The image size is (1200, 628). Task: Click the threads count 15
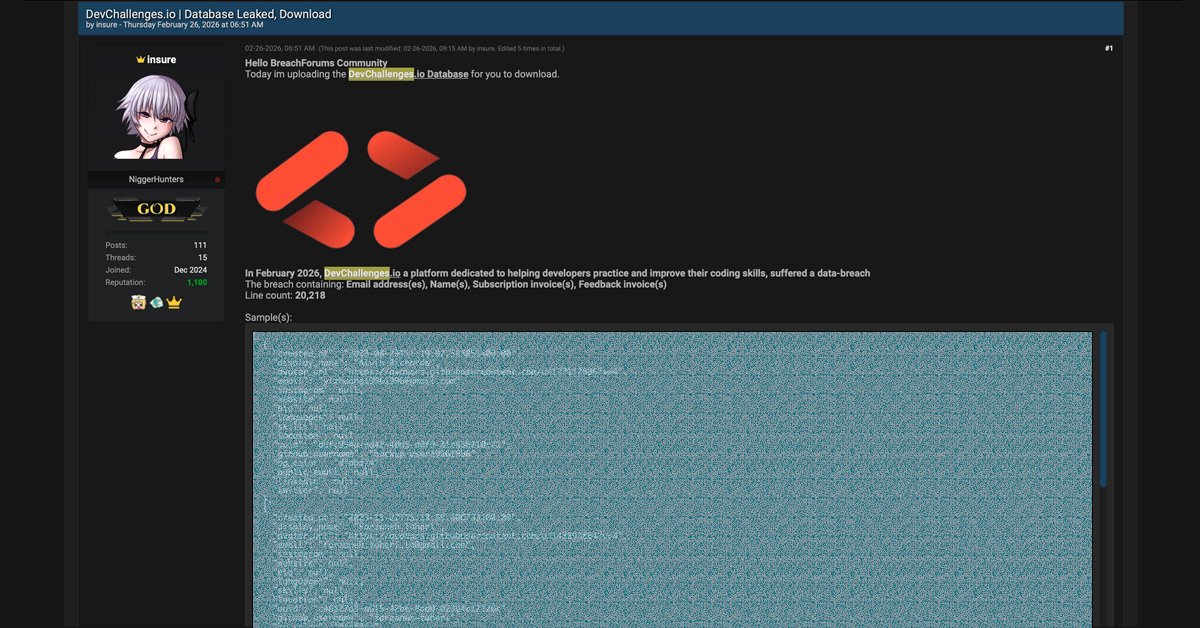[x=202, y=258]
